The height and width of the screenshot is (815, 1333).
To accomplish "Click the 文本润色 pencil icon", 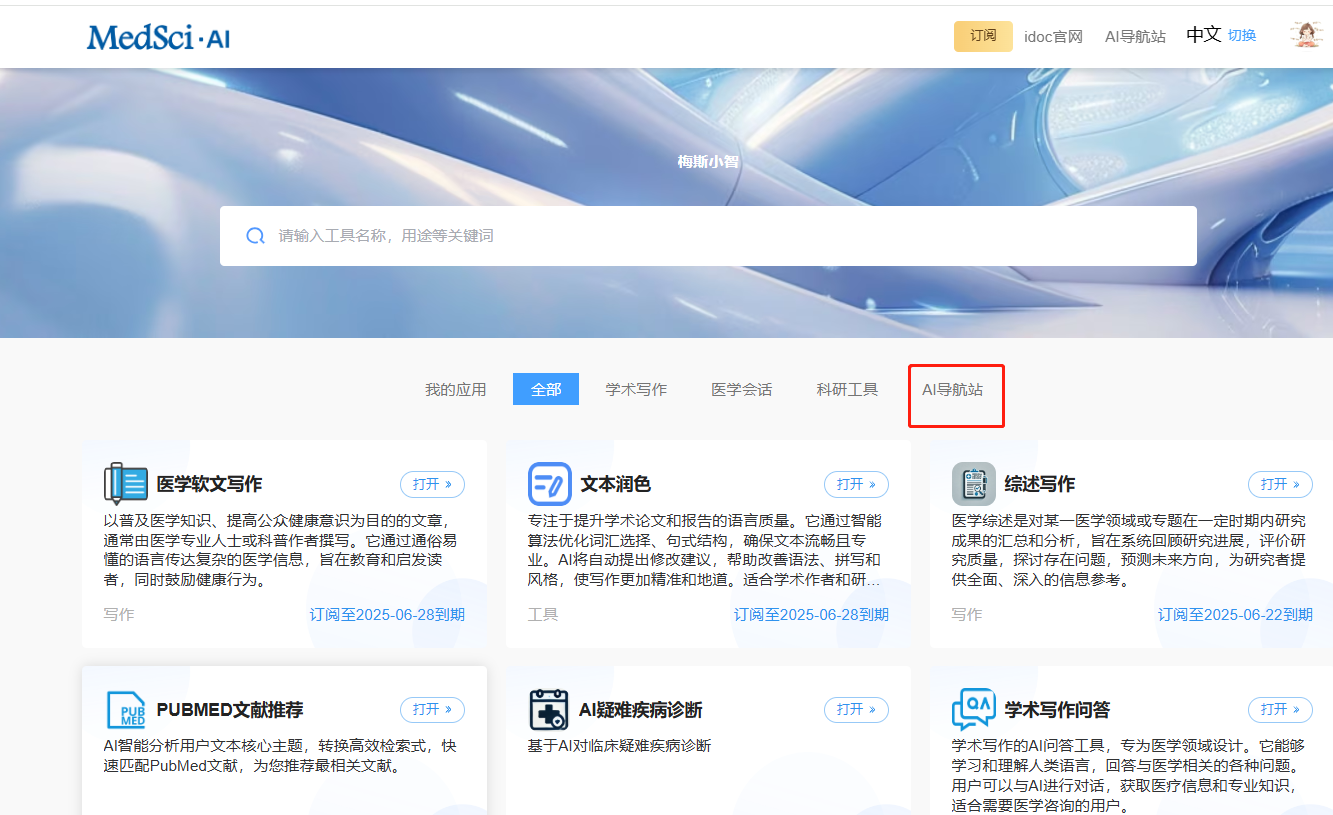I will tap(549, 484).
